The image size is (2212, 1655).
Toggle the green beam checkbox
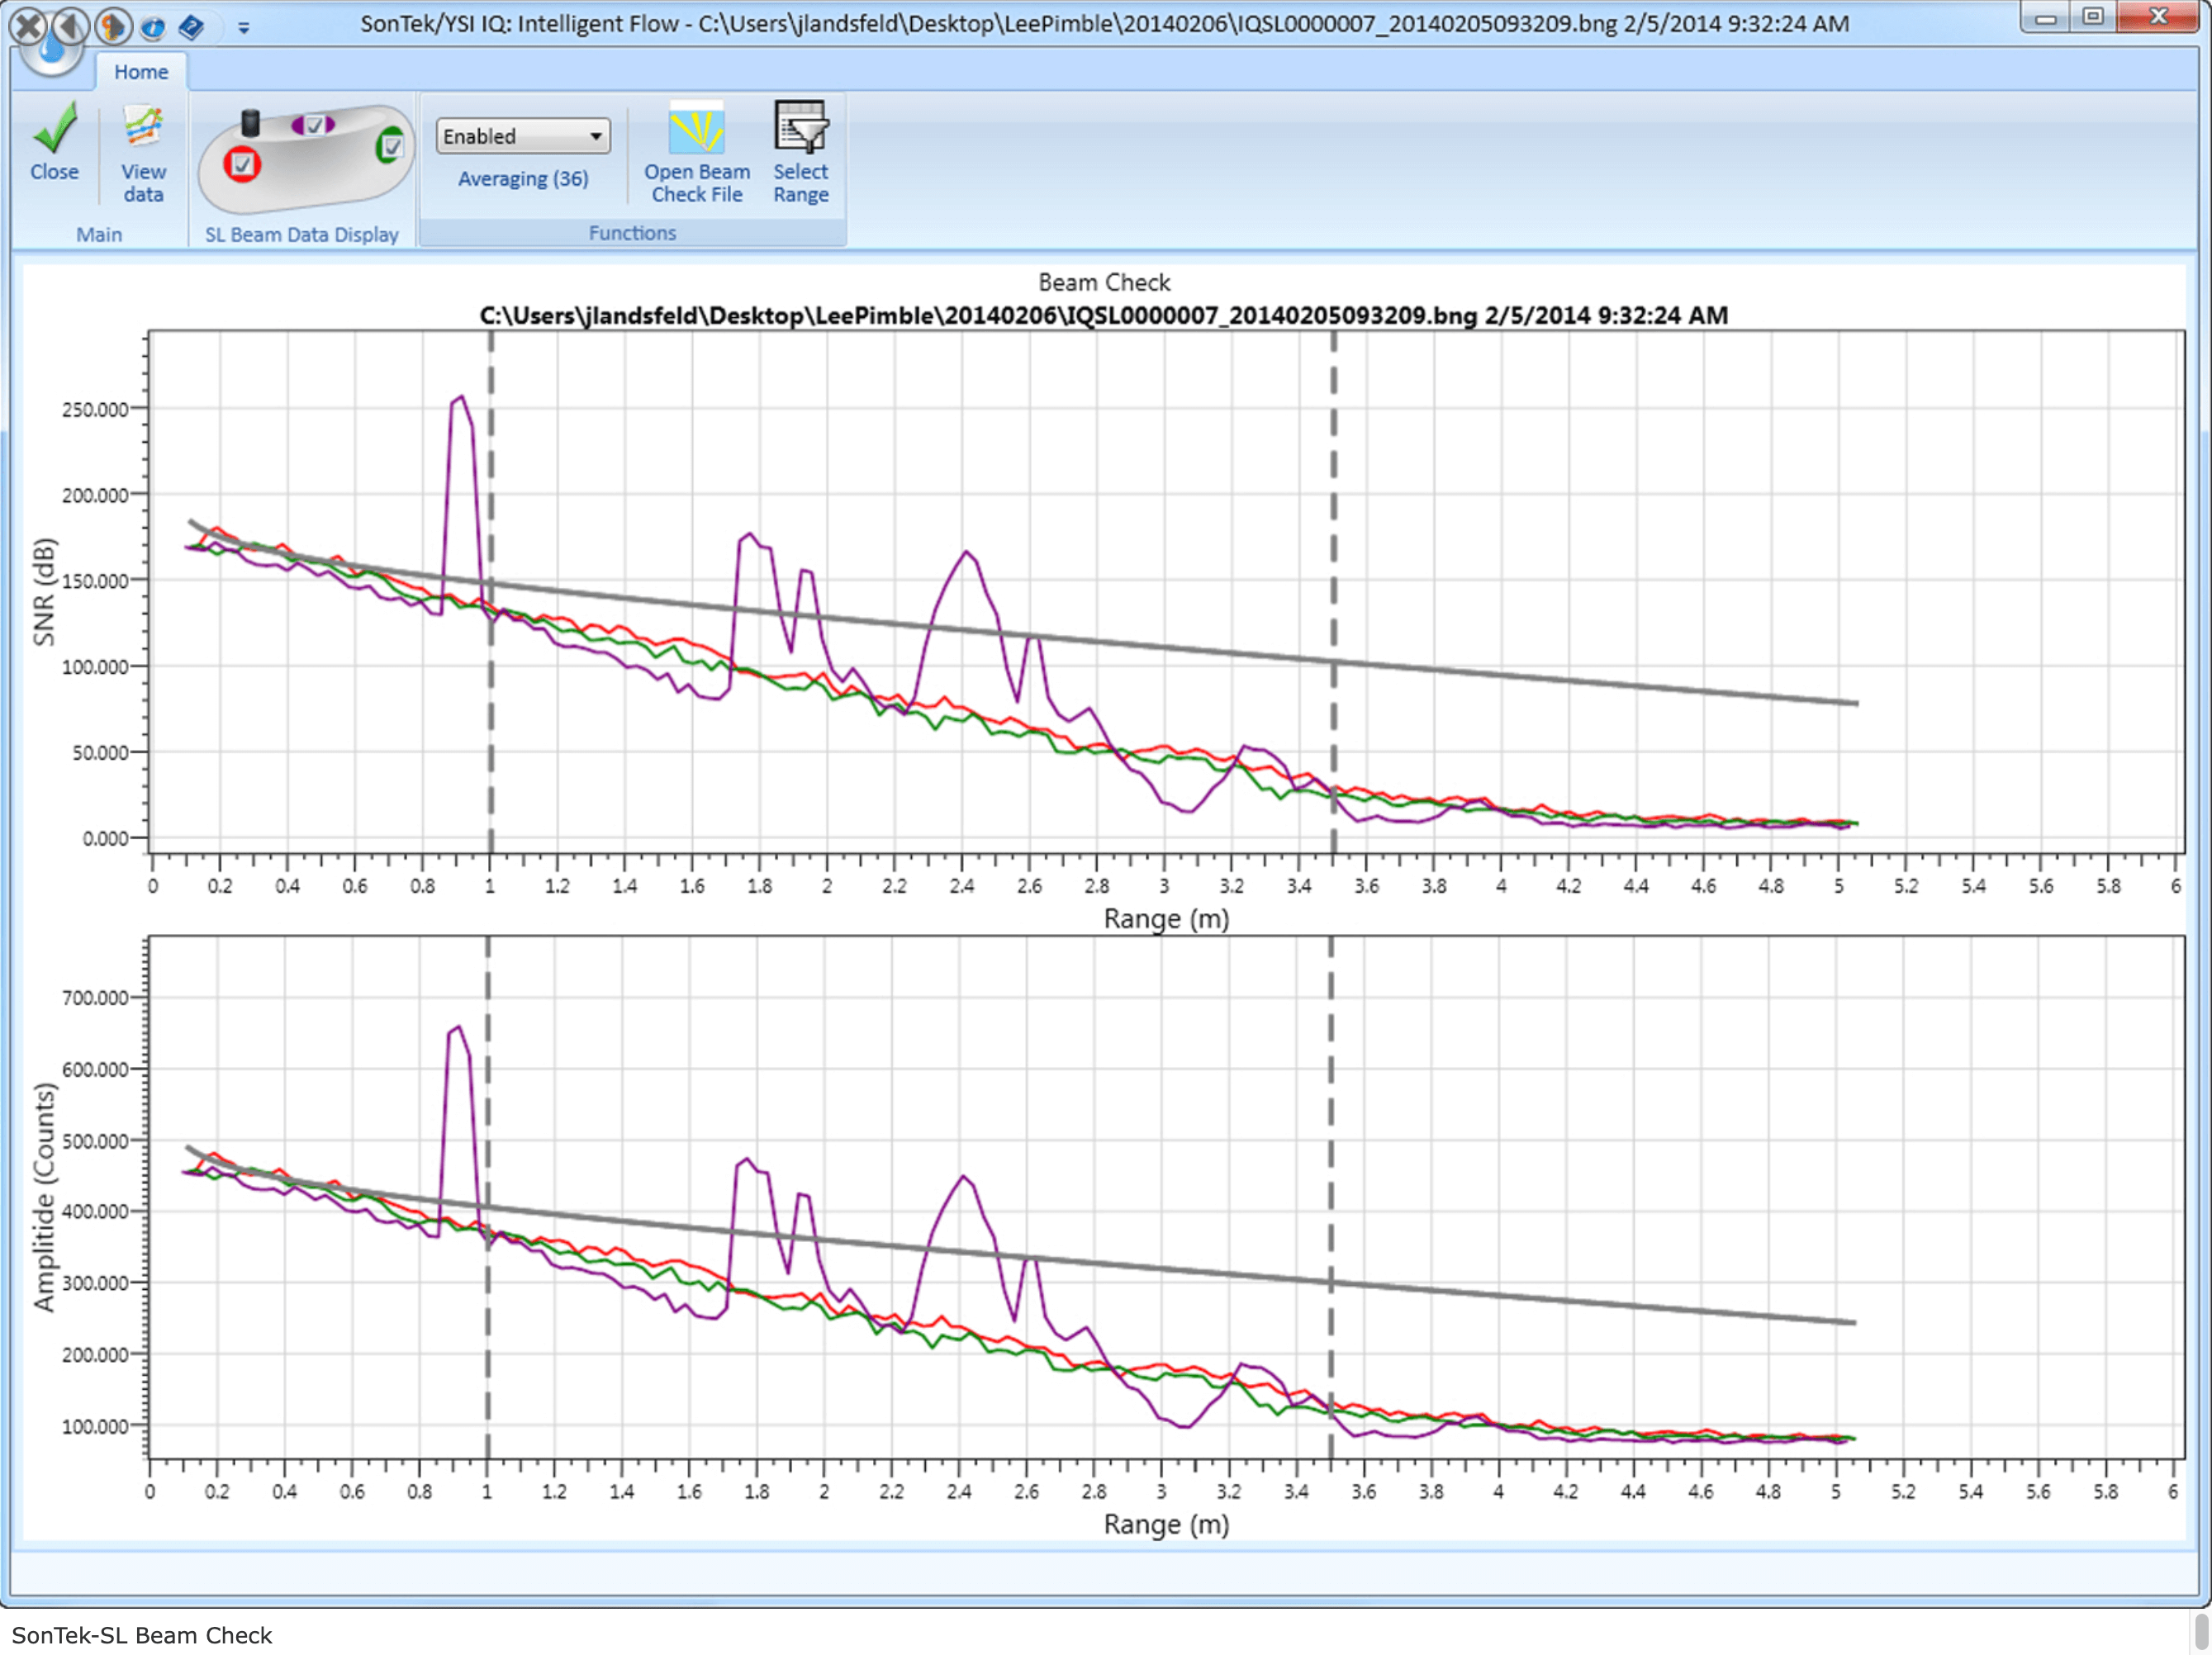(x=391, y=146)
